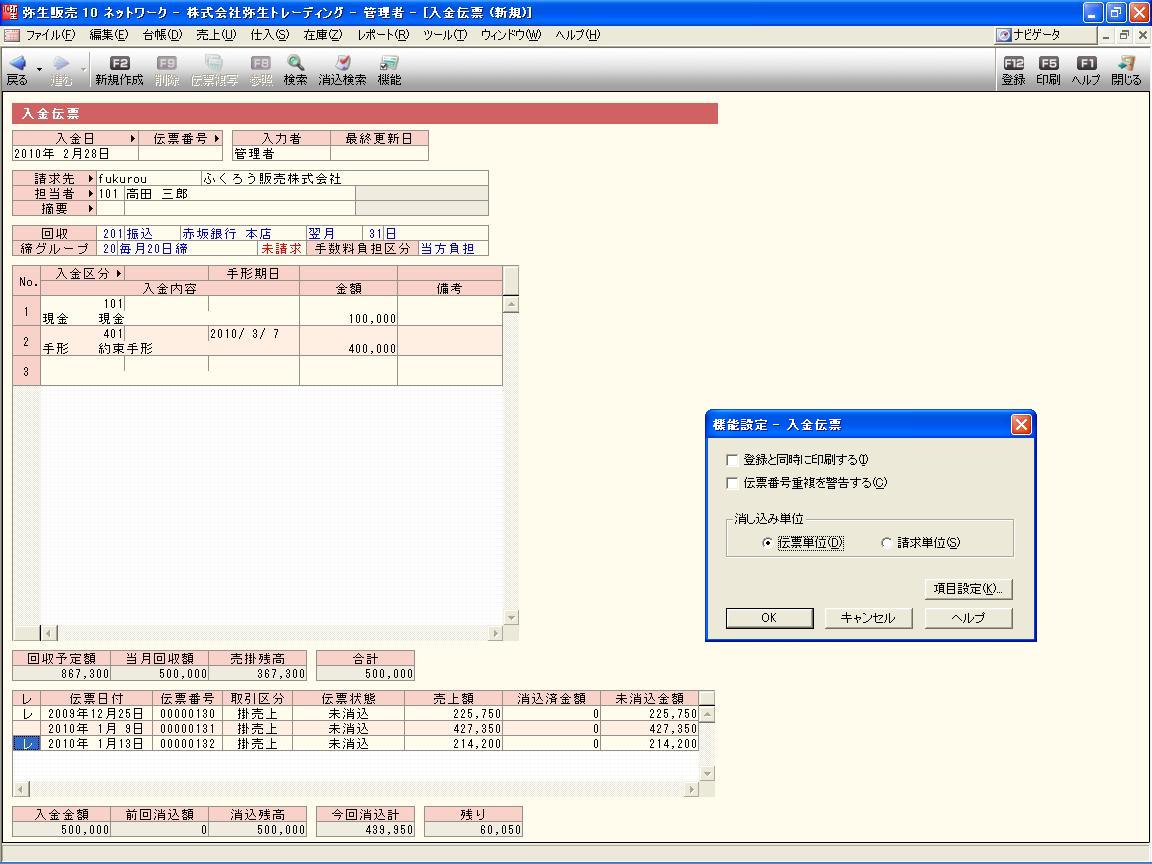Click the キャンセル button in dialog

click(868, 618)
